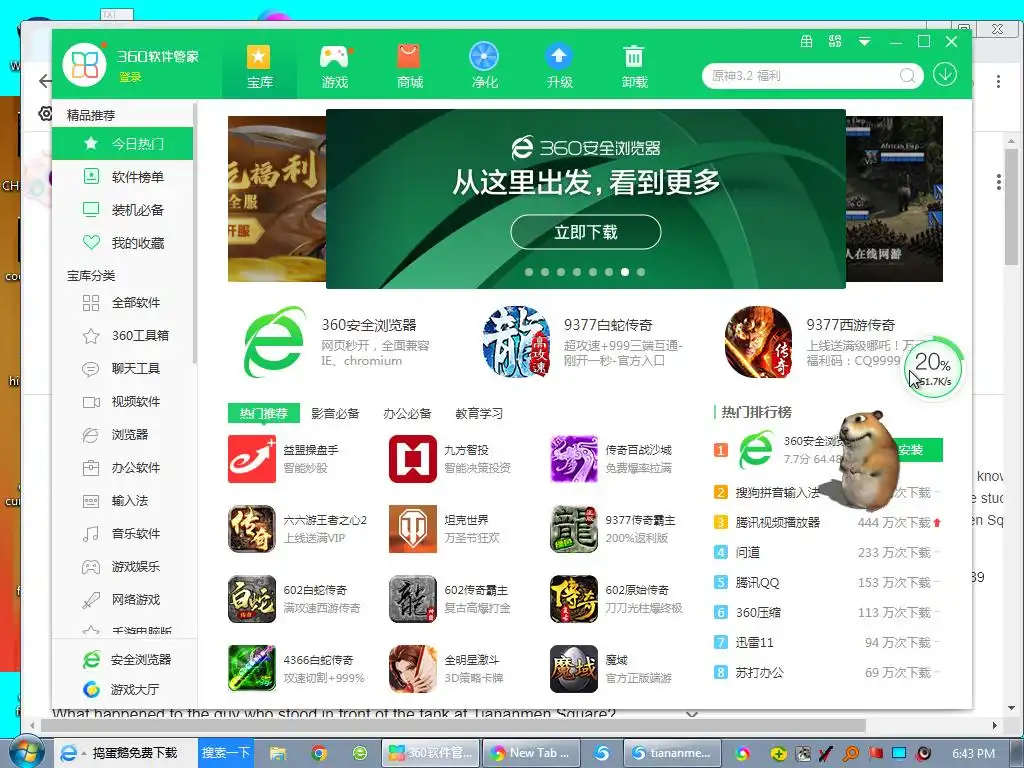Open the 升级 upgrade arrow icon

559,56
